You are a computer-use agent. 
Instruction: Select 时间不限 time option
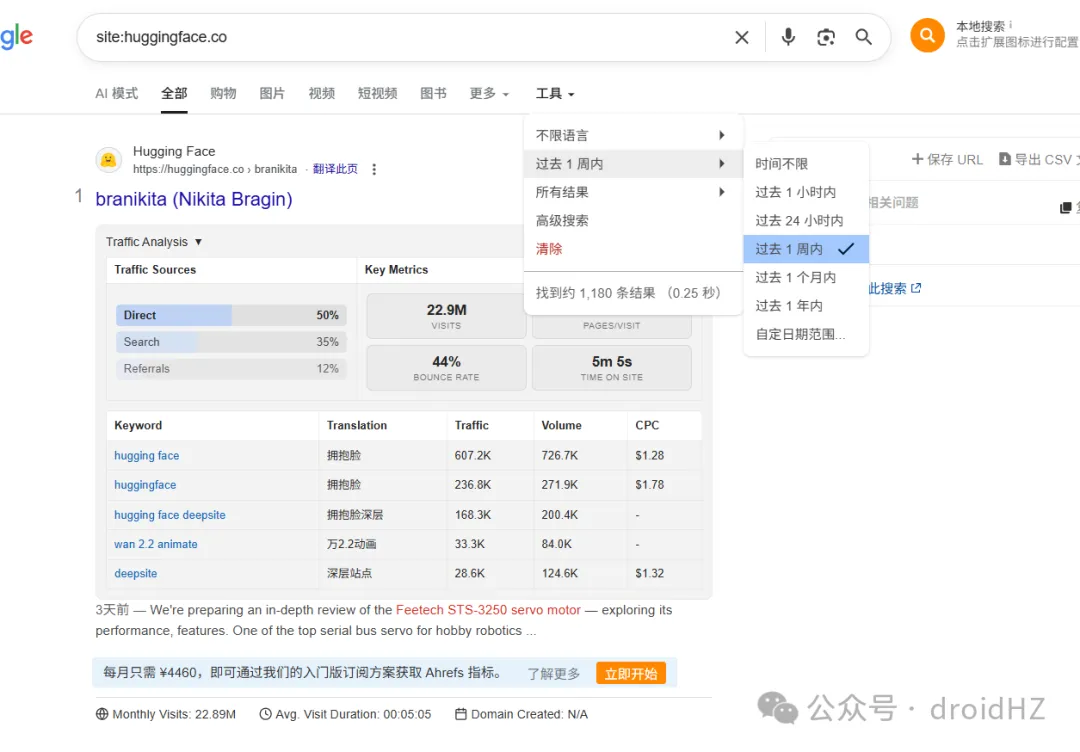(x=781, y=164)
